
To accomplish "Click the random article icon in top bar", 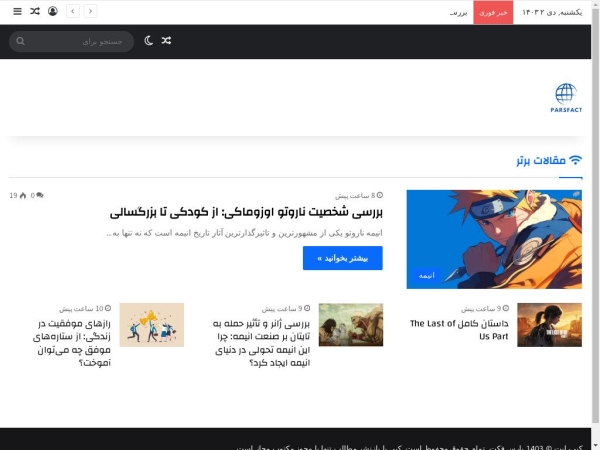I will coord(35,11).
